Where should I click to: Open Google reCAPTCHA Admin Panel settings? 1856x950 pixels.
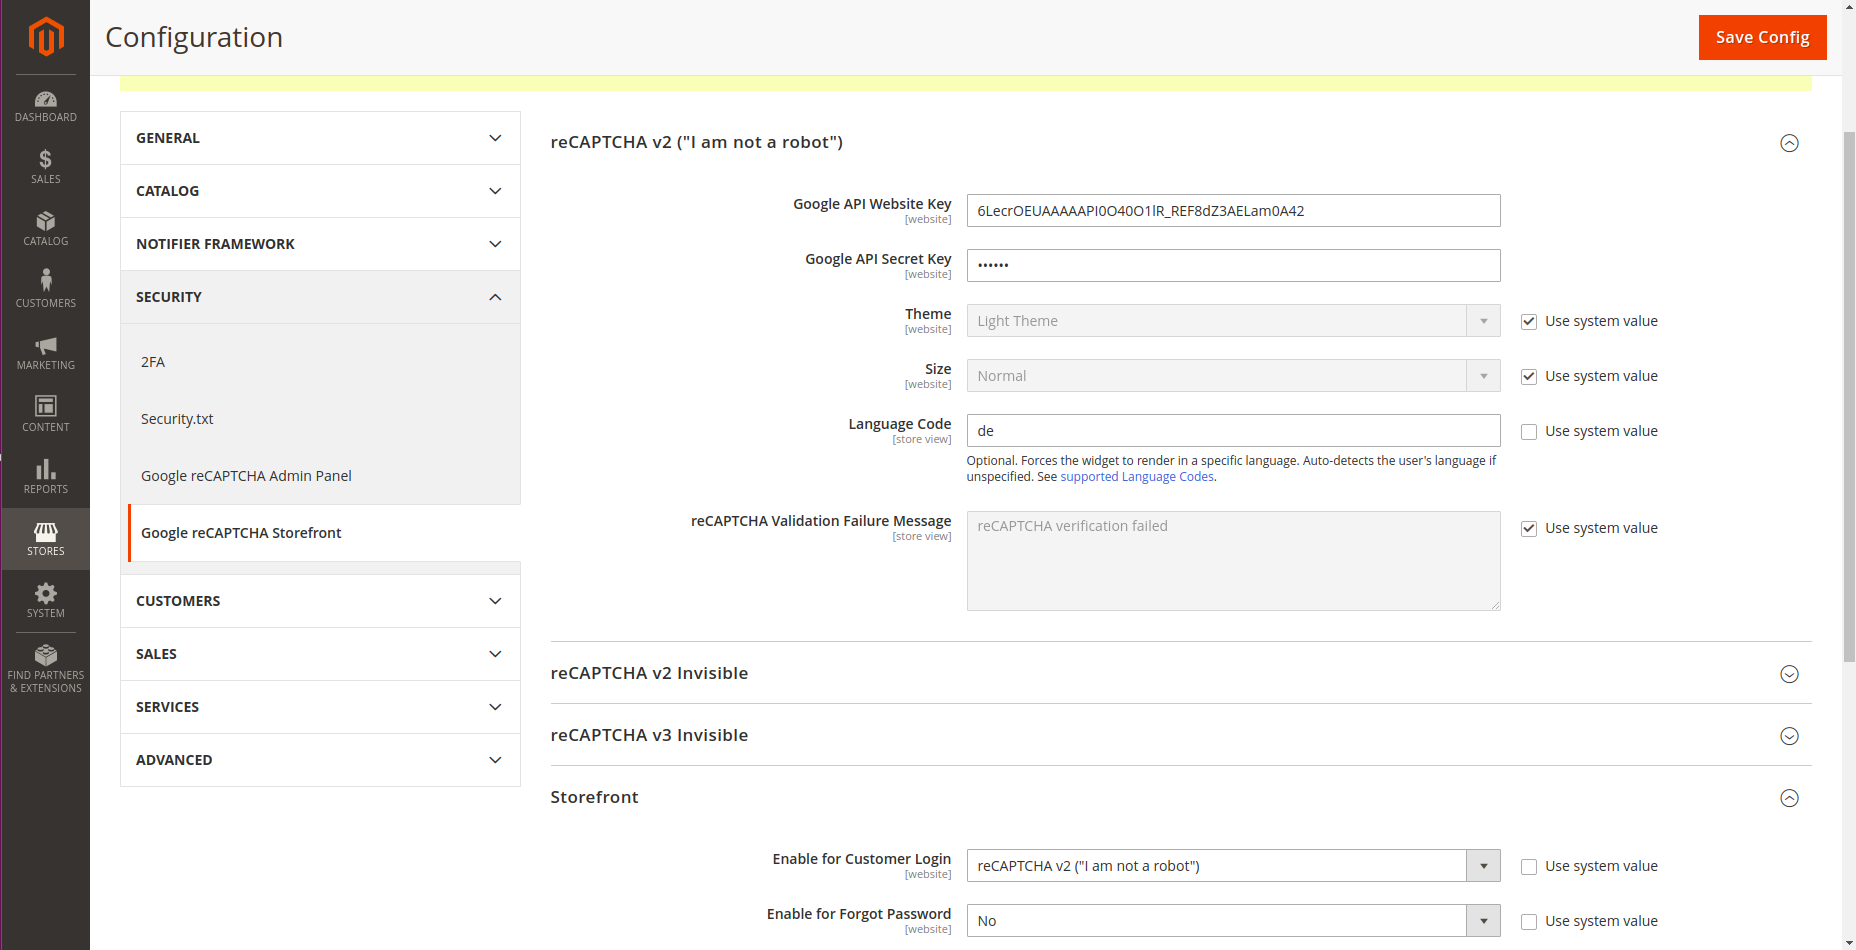(x=246, y=476)
